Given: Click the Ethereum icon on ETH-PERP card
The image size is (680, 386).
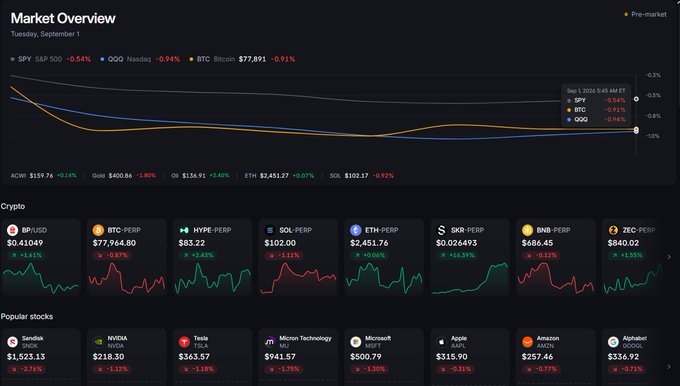Looking at the screenshot, I should tap(356, 230).
